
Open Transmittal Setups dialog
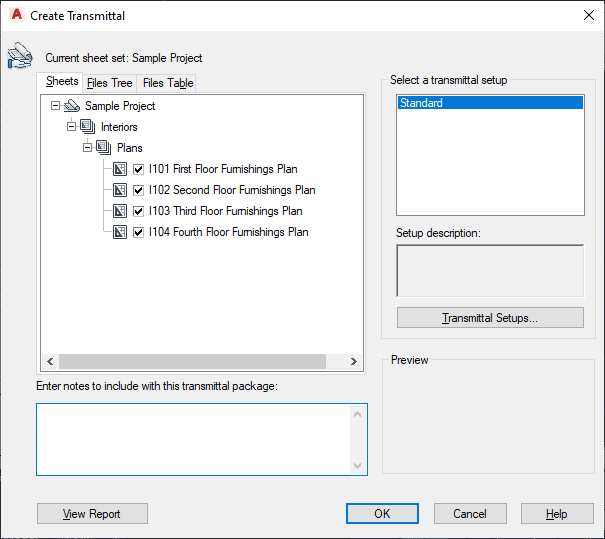click(490, 318)
